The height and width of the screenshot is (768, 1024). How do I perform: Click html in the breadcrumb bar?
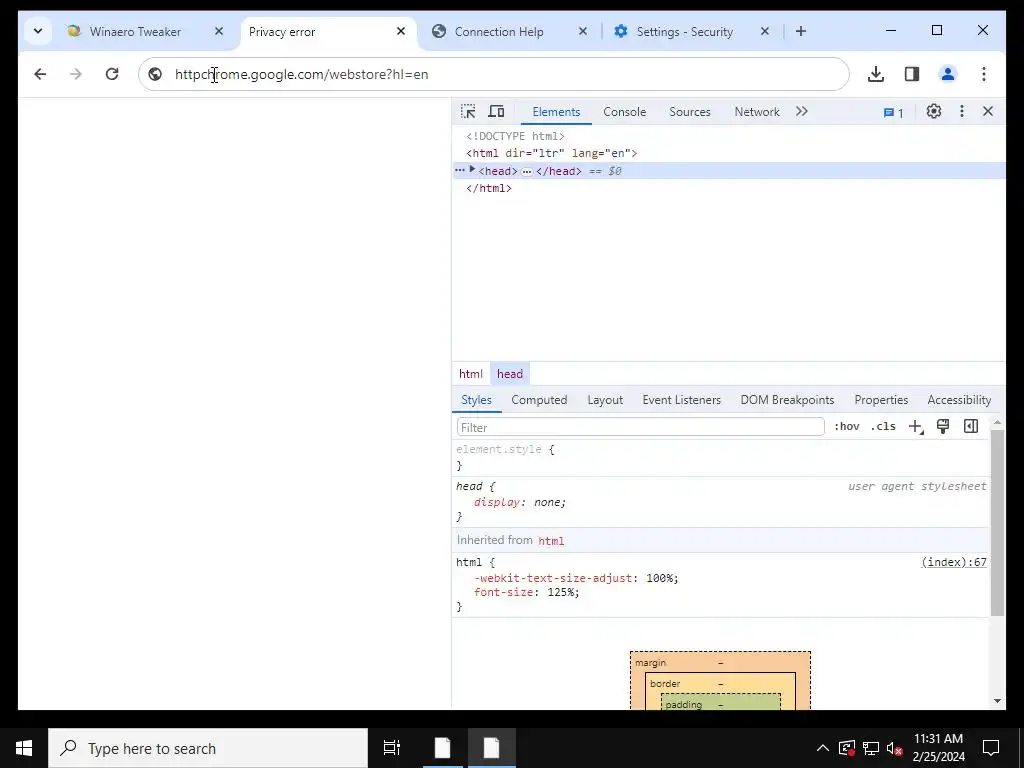tap(471, 374)
